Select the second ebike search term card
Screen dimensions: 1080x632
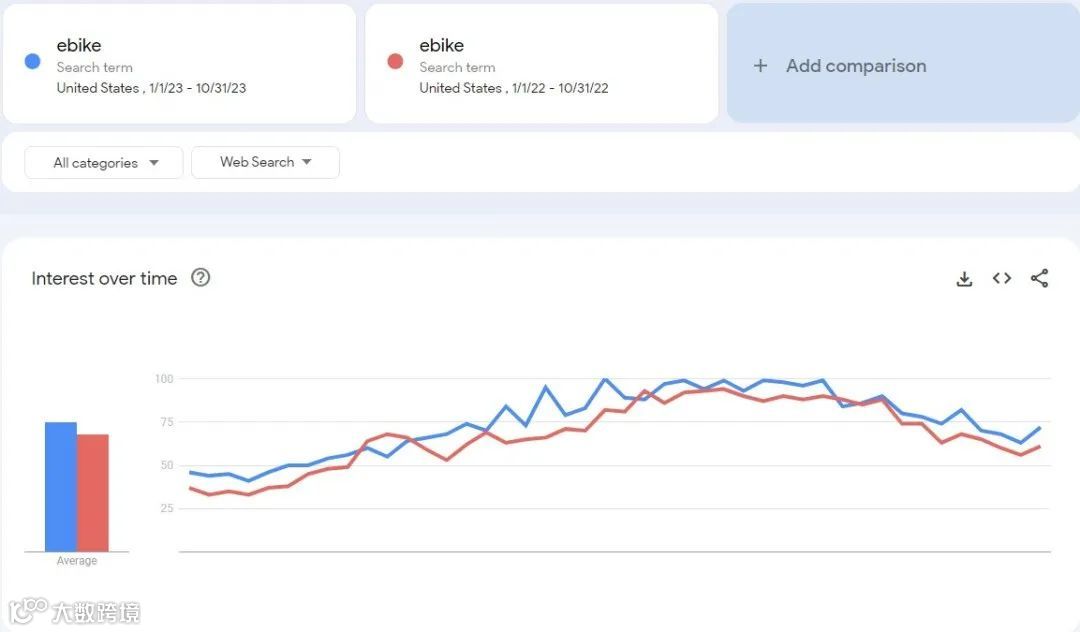coord(542,63)
